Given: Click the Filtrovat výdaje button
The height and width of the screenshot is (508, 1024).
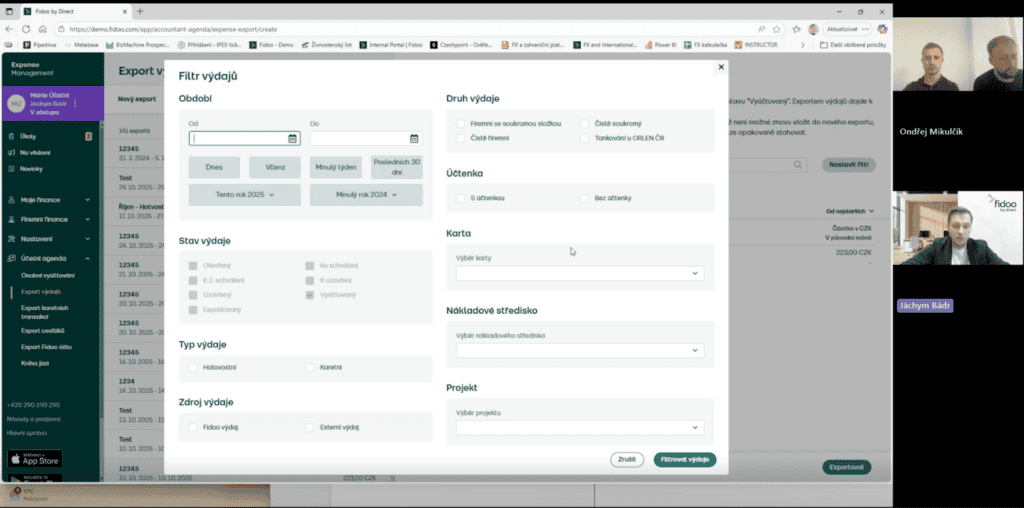Looking at the screenshot, I should pos(685,460).
